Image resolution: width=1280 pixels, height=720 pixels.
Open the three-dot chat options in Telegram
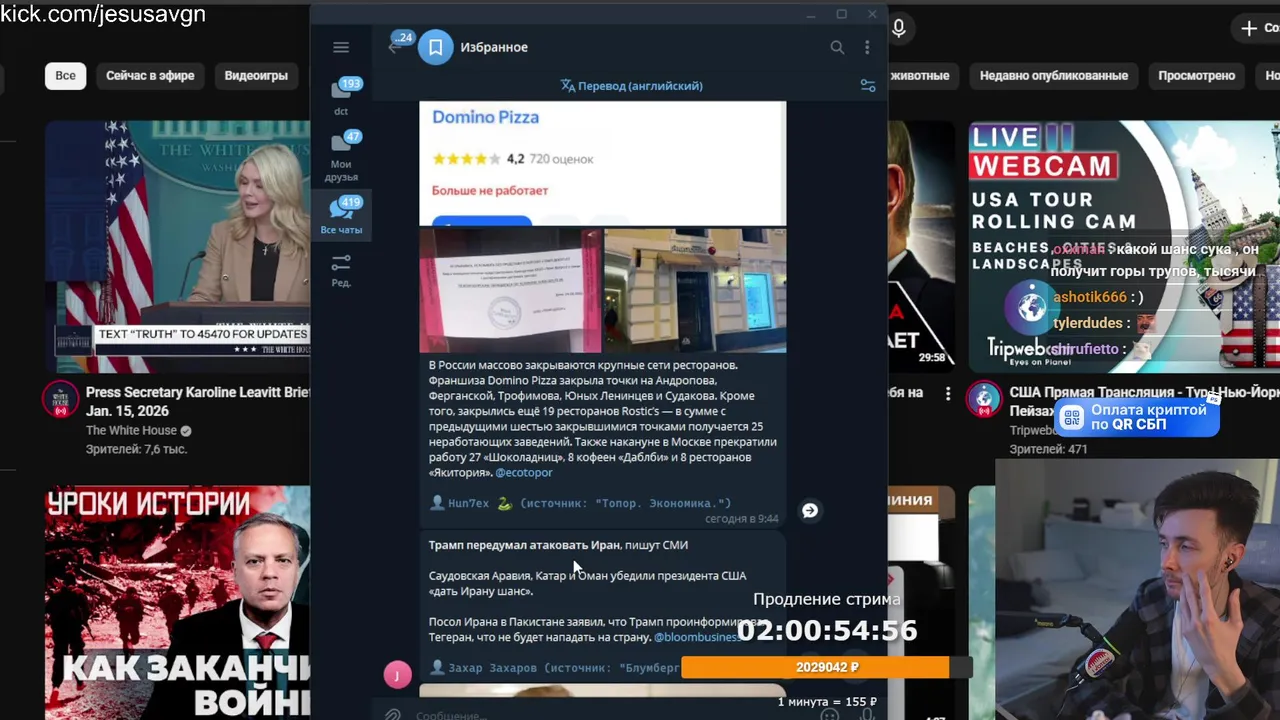(867, 47)
